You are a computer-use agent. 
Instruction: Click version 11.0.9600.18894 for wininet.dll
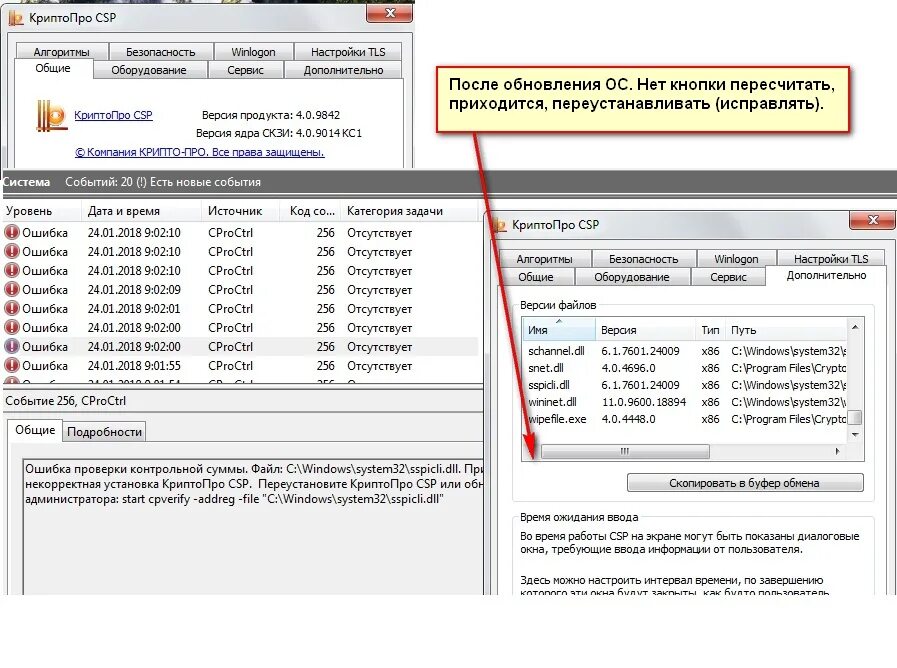(644, 402)
